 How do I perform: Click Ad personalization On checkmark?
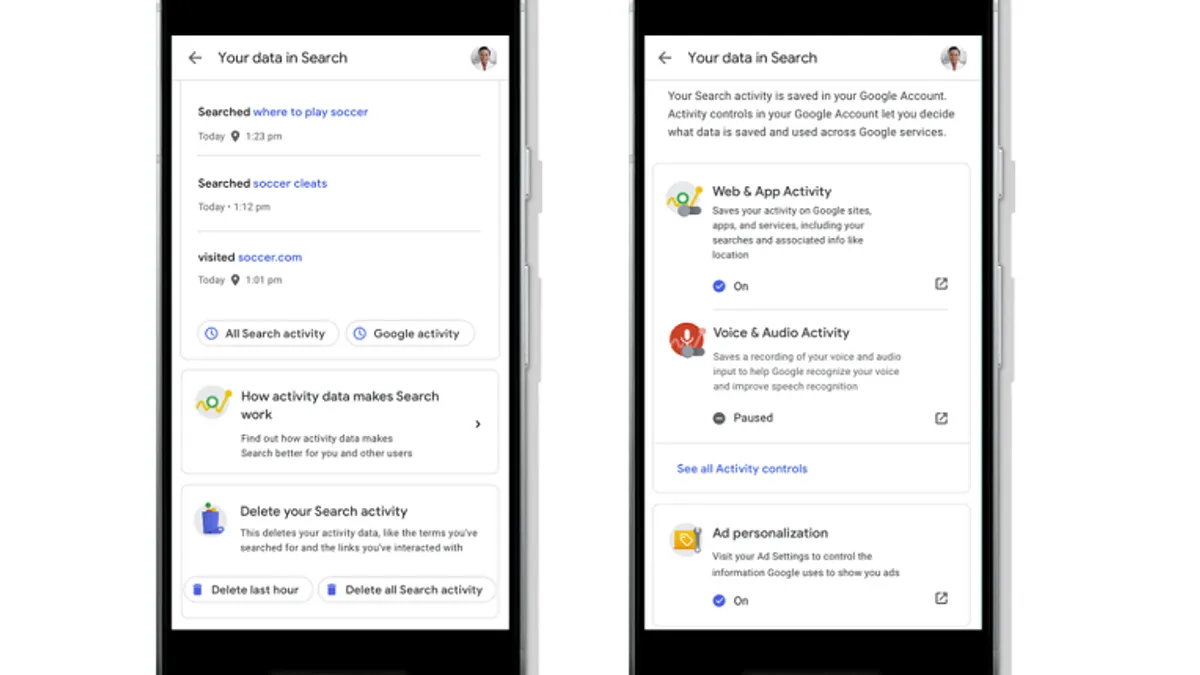719,601
